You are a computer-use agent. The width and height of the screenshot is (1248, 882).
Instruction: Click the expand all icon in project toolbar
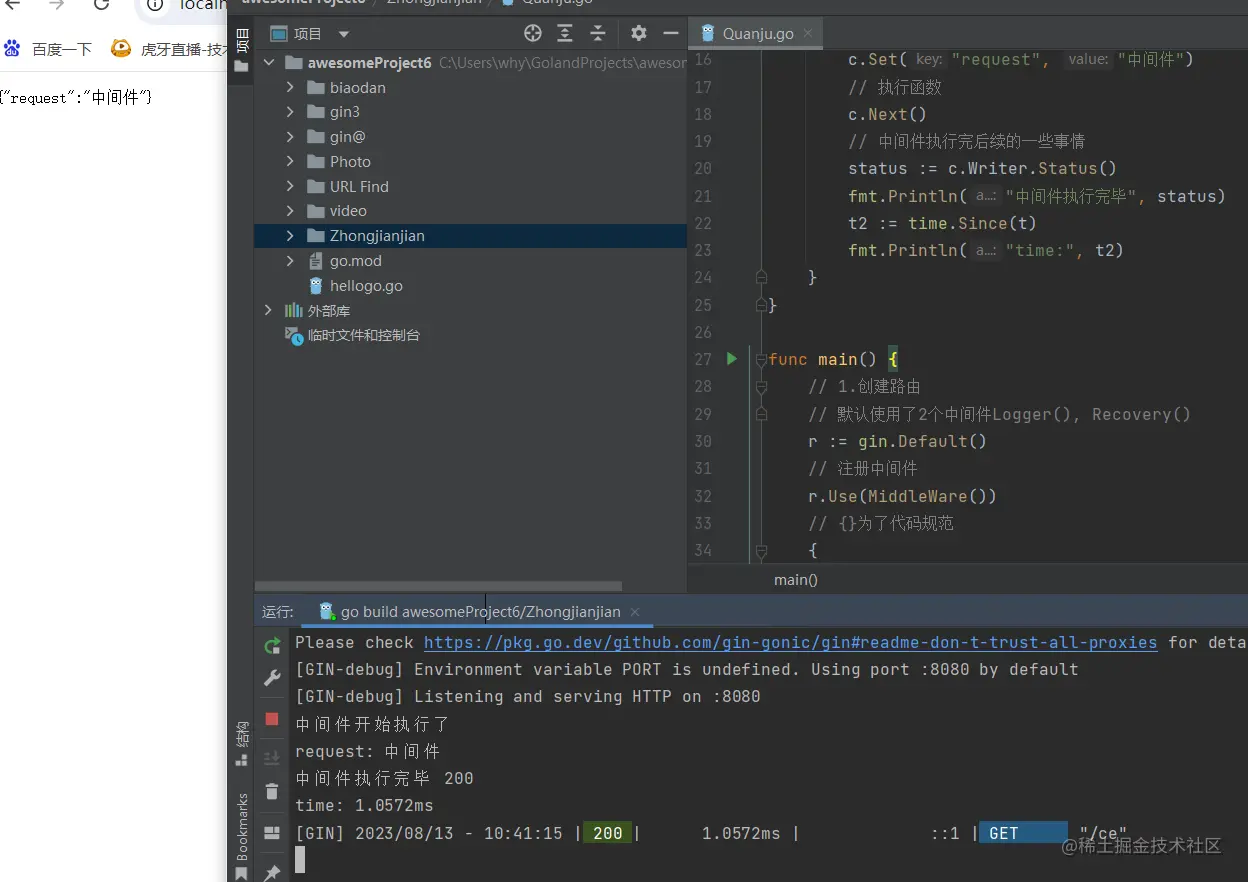[x=565, y=34]
